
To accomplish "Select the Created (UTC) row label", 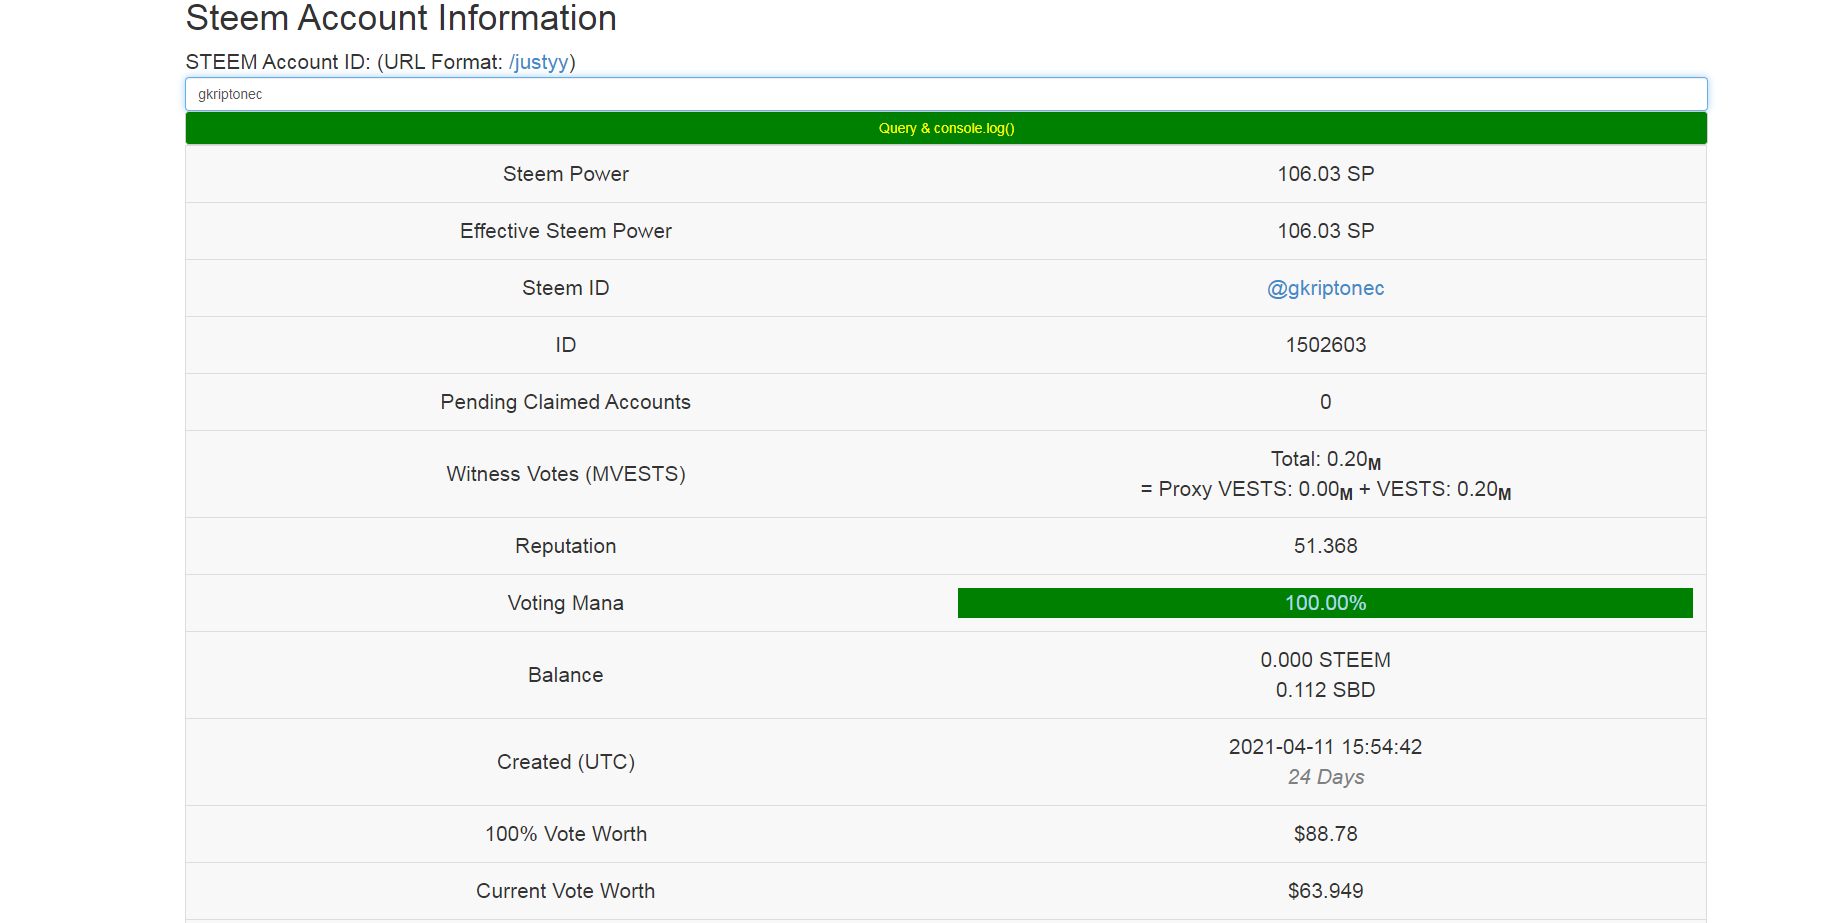I will [x=566, y=762].
